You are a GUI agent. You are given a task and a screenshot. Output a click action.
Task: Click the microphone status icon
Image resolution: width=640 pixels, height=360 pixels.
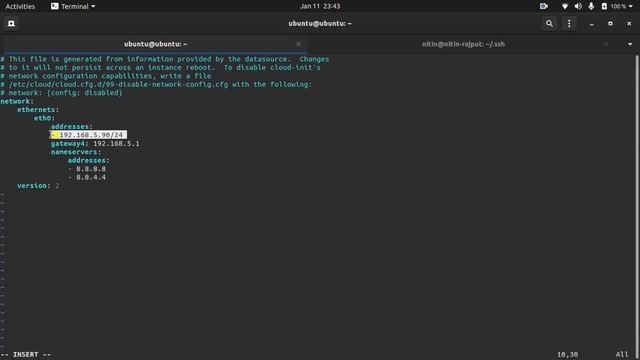[591, 6]
